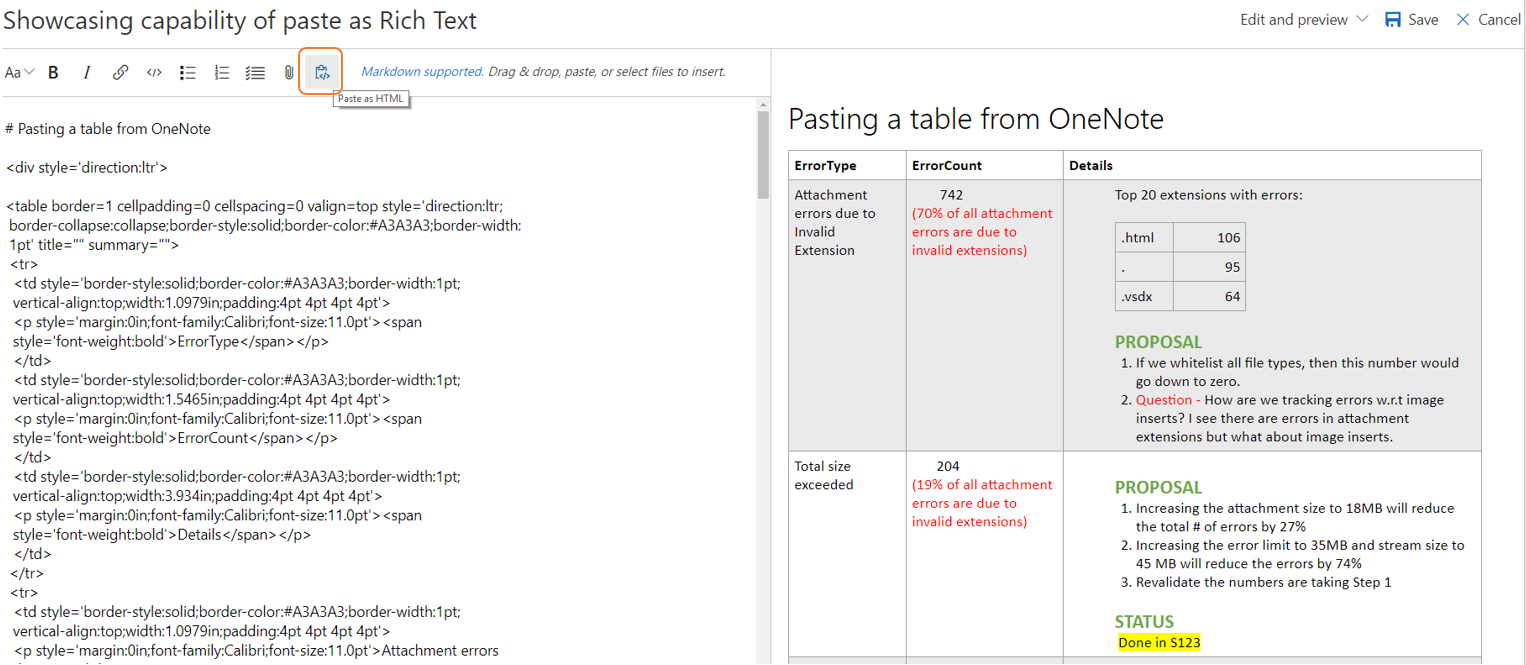Click the Paste as HTML icon

click(322, 72)
